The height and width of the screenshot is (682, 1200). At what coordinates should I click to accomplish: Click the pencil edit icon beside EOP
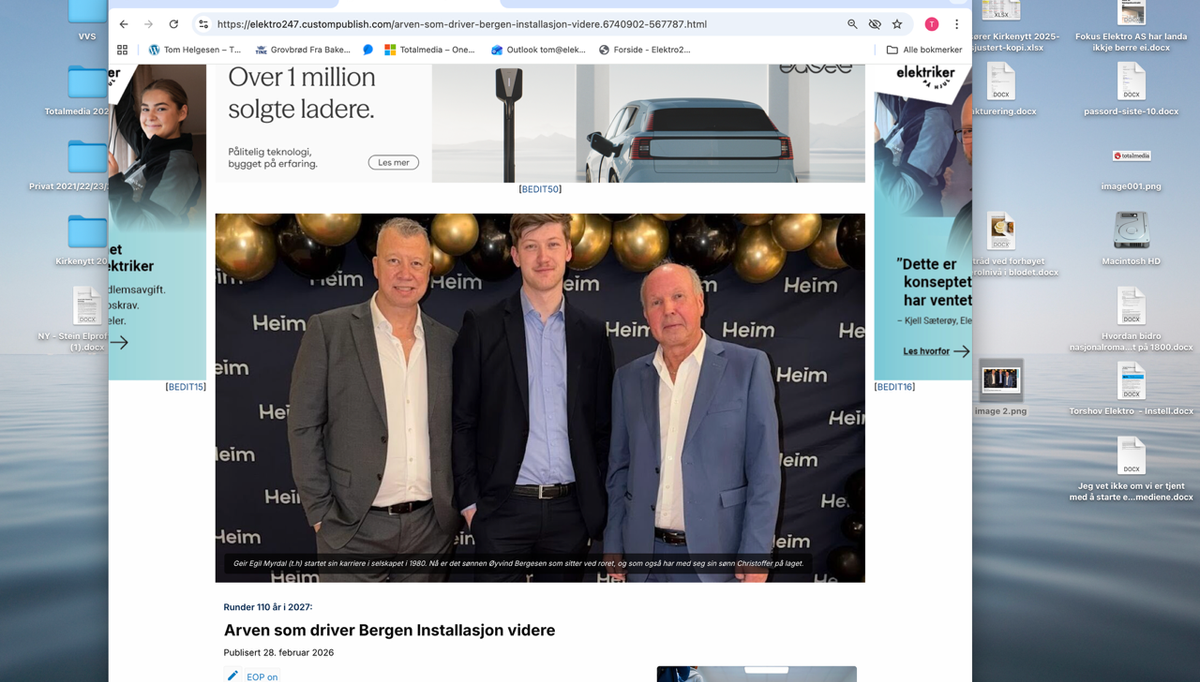232,675
